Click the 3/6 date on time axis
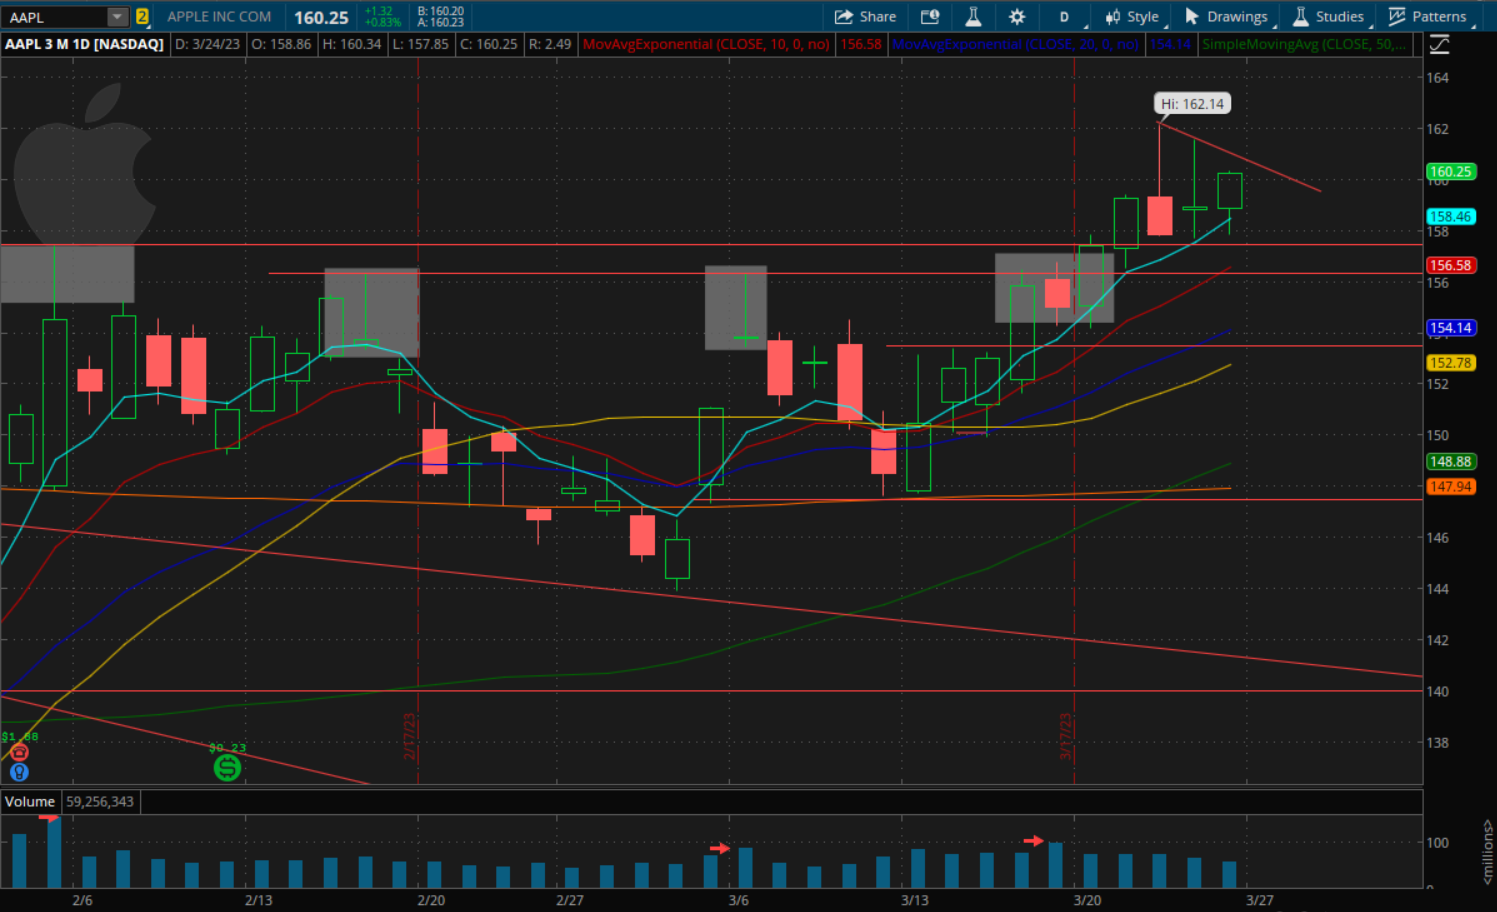Viewport: 1497px width, 912px height. click(x=738, y=900)
